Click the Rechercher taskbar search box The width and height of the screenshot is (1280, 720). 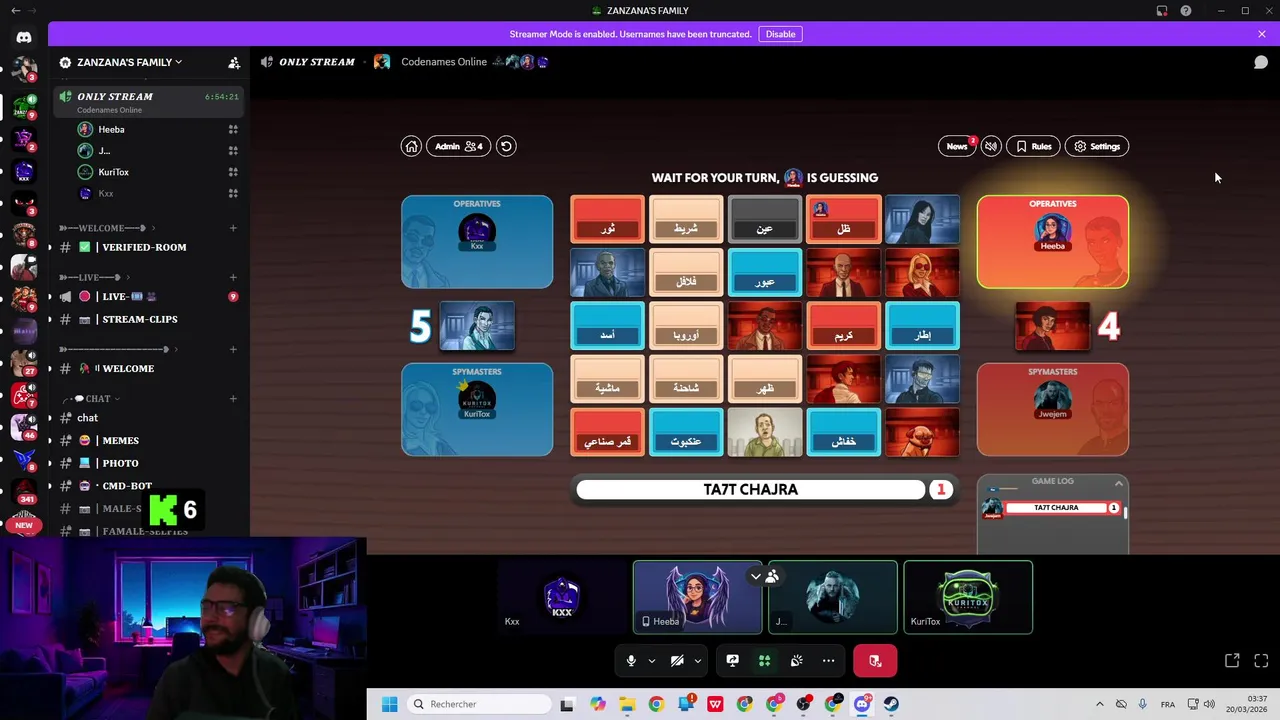pyautogui.click(x=480, y=704)
